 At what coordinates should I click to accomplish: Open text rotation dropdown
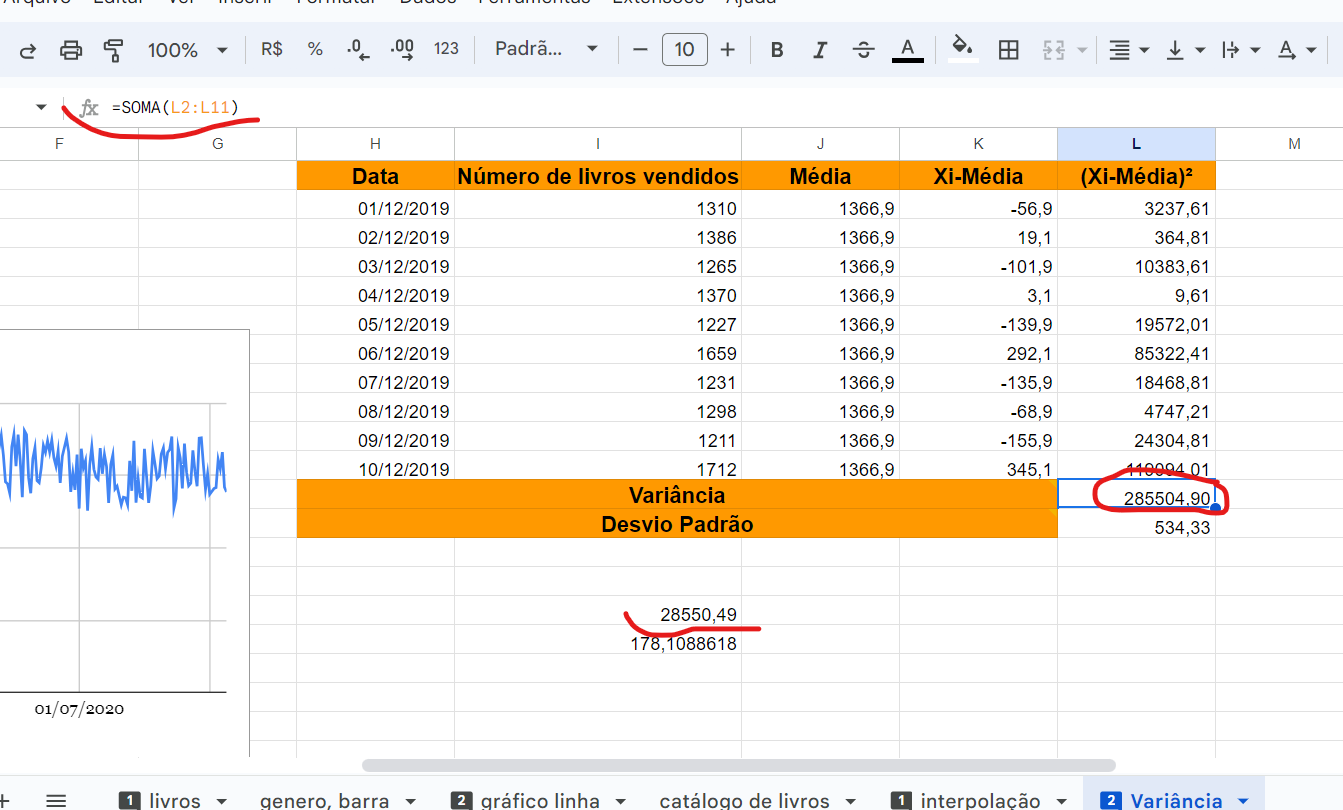click(1297, 50)
